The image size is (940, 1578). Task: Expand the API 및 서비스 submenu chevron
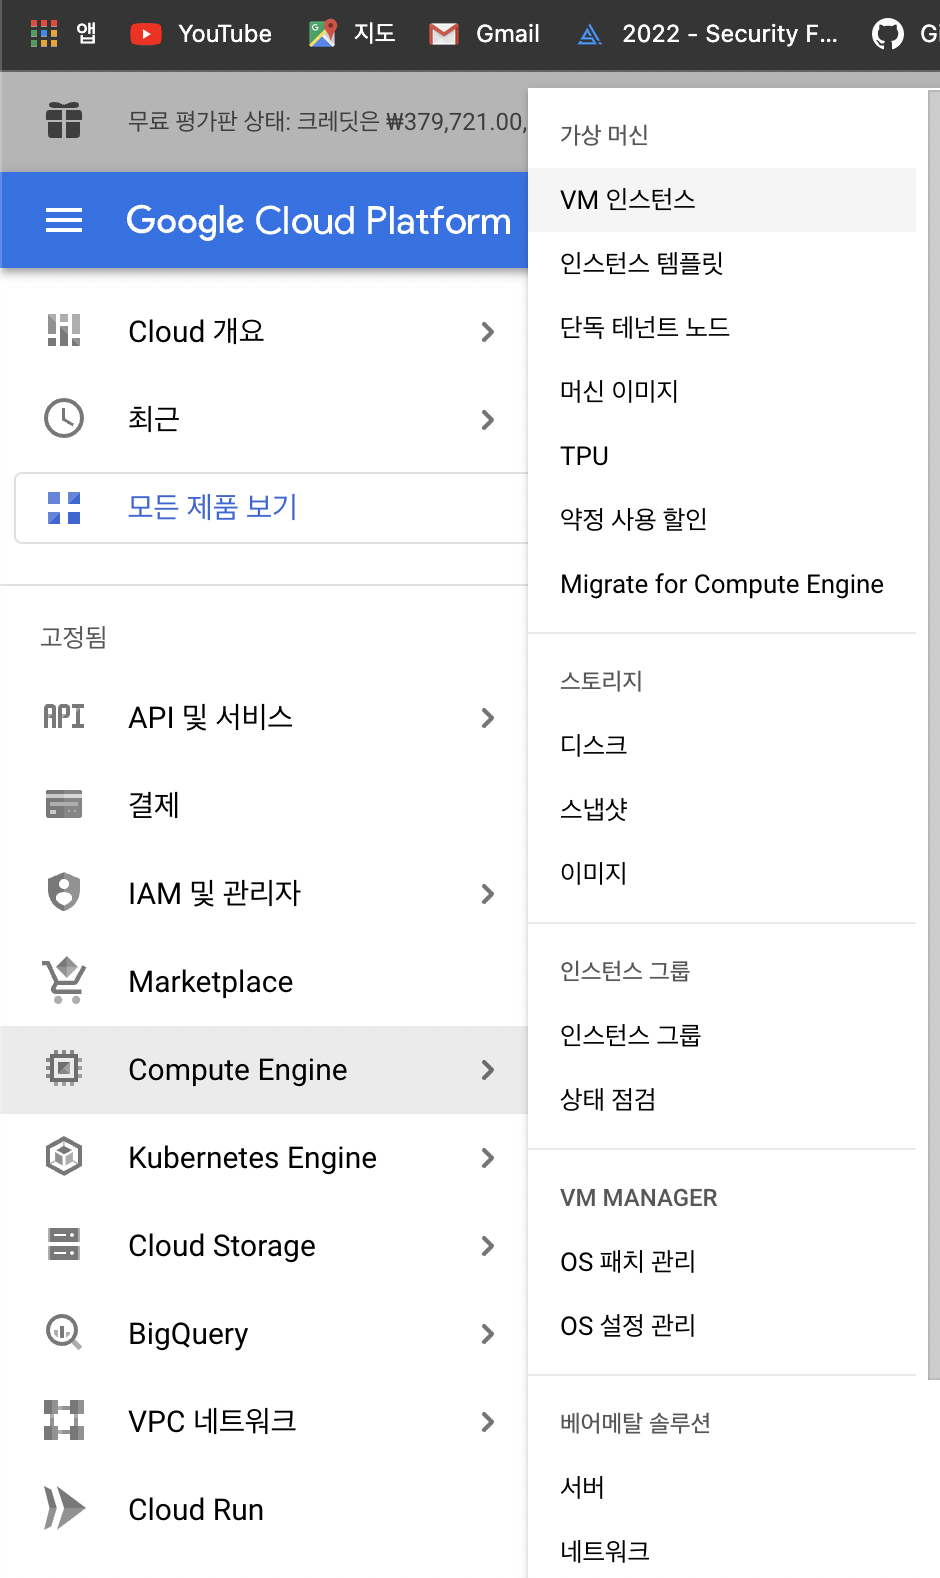(x=488, y=718)
